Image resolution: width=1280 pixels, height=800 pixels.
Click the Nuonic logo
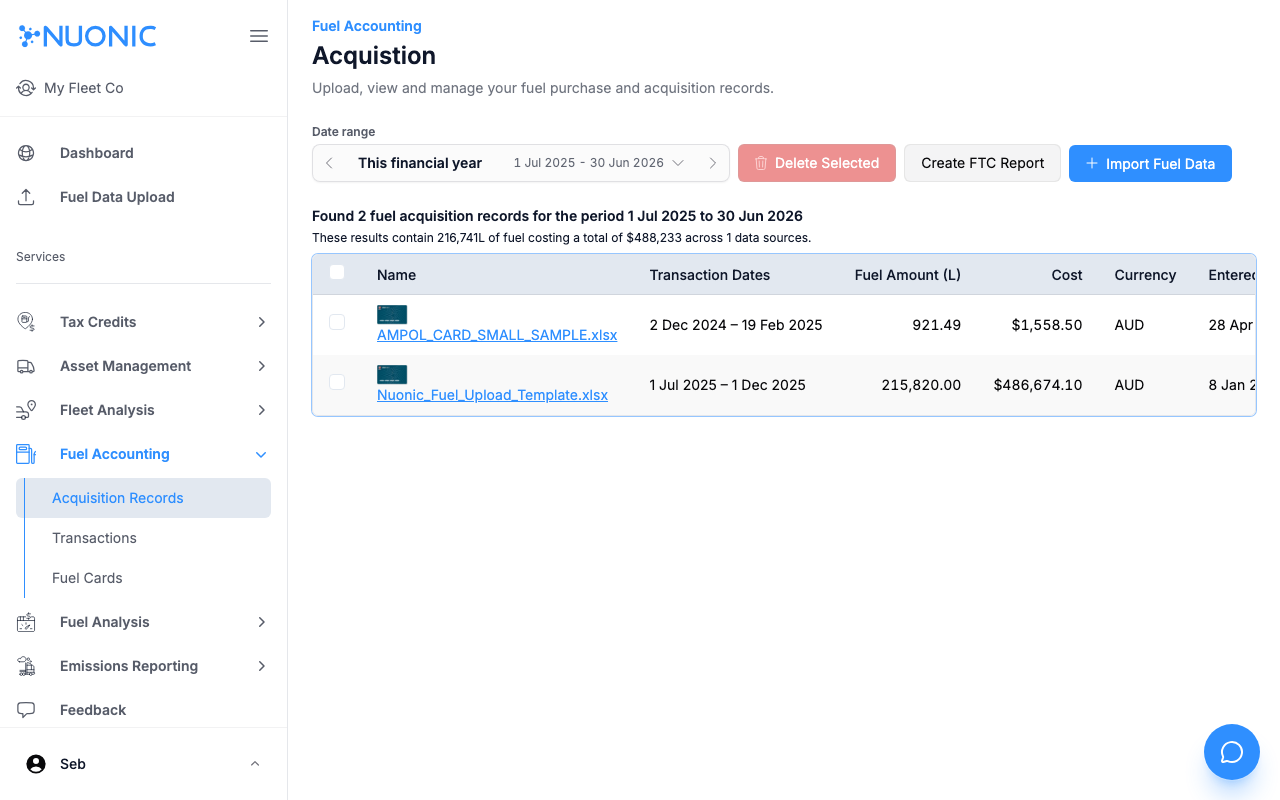(x=88, y=36)
